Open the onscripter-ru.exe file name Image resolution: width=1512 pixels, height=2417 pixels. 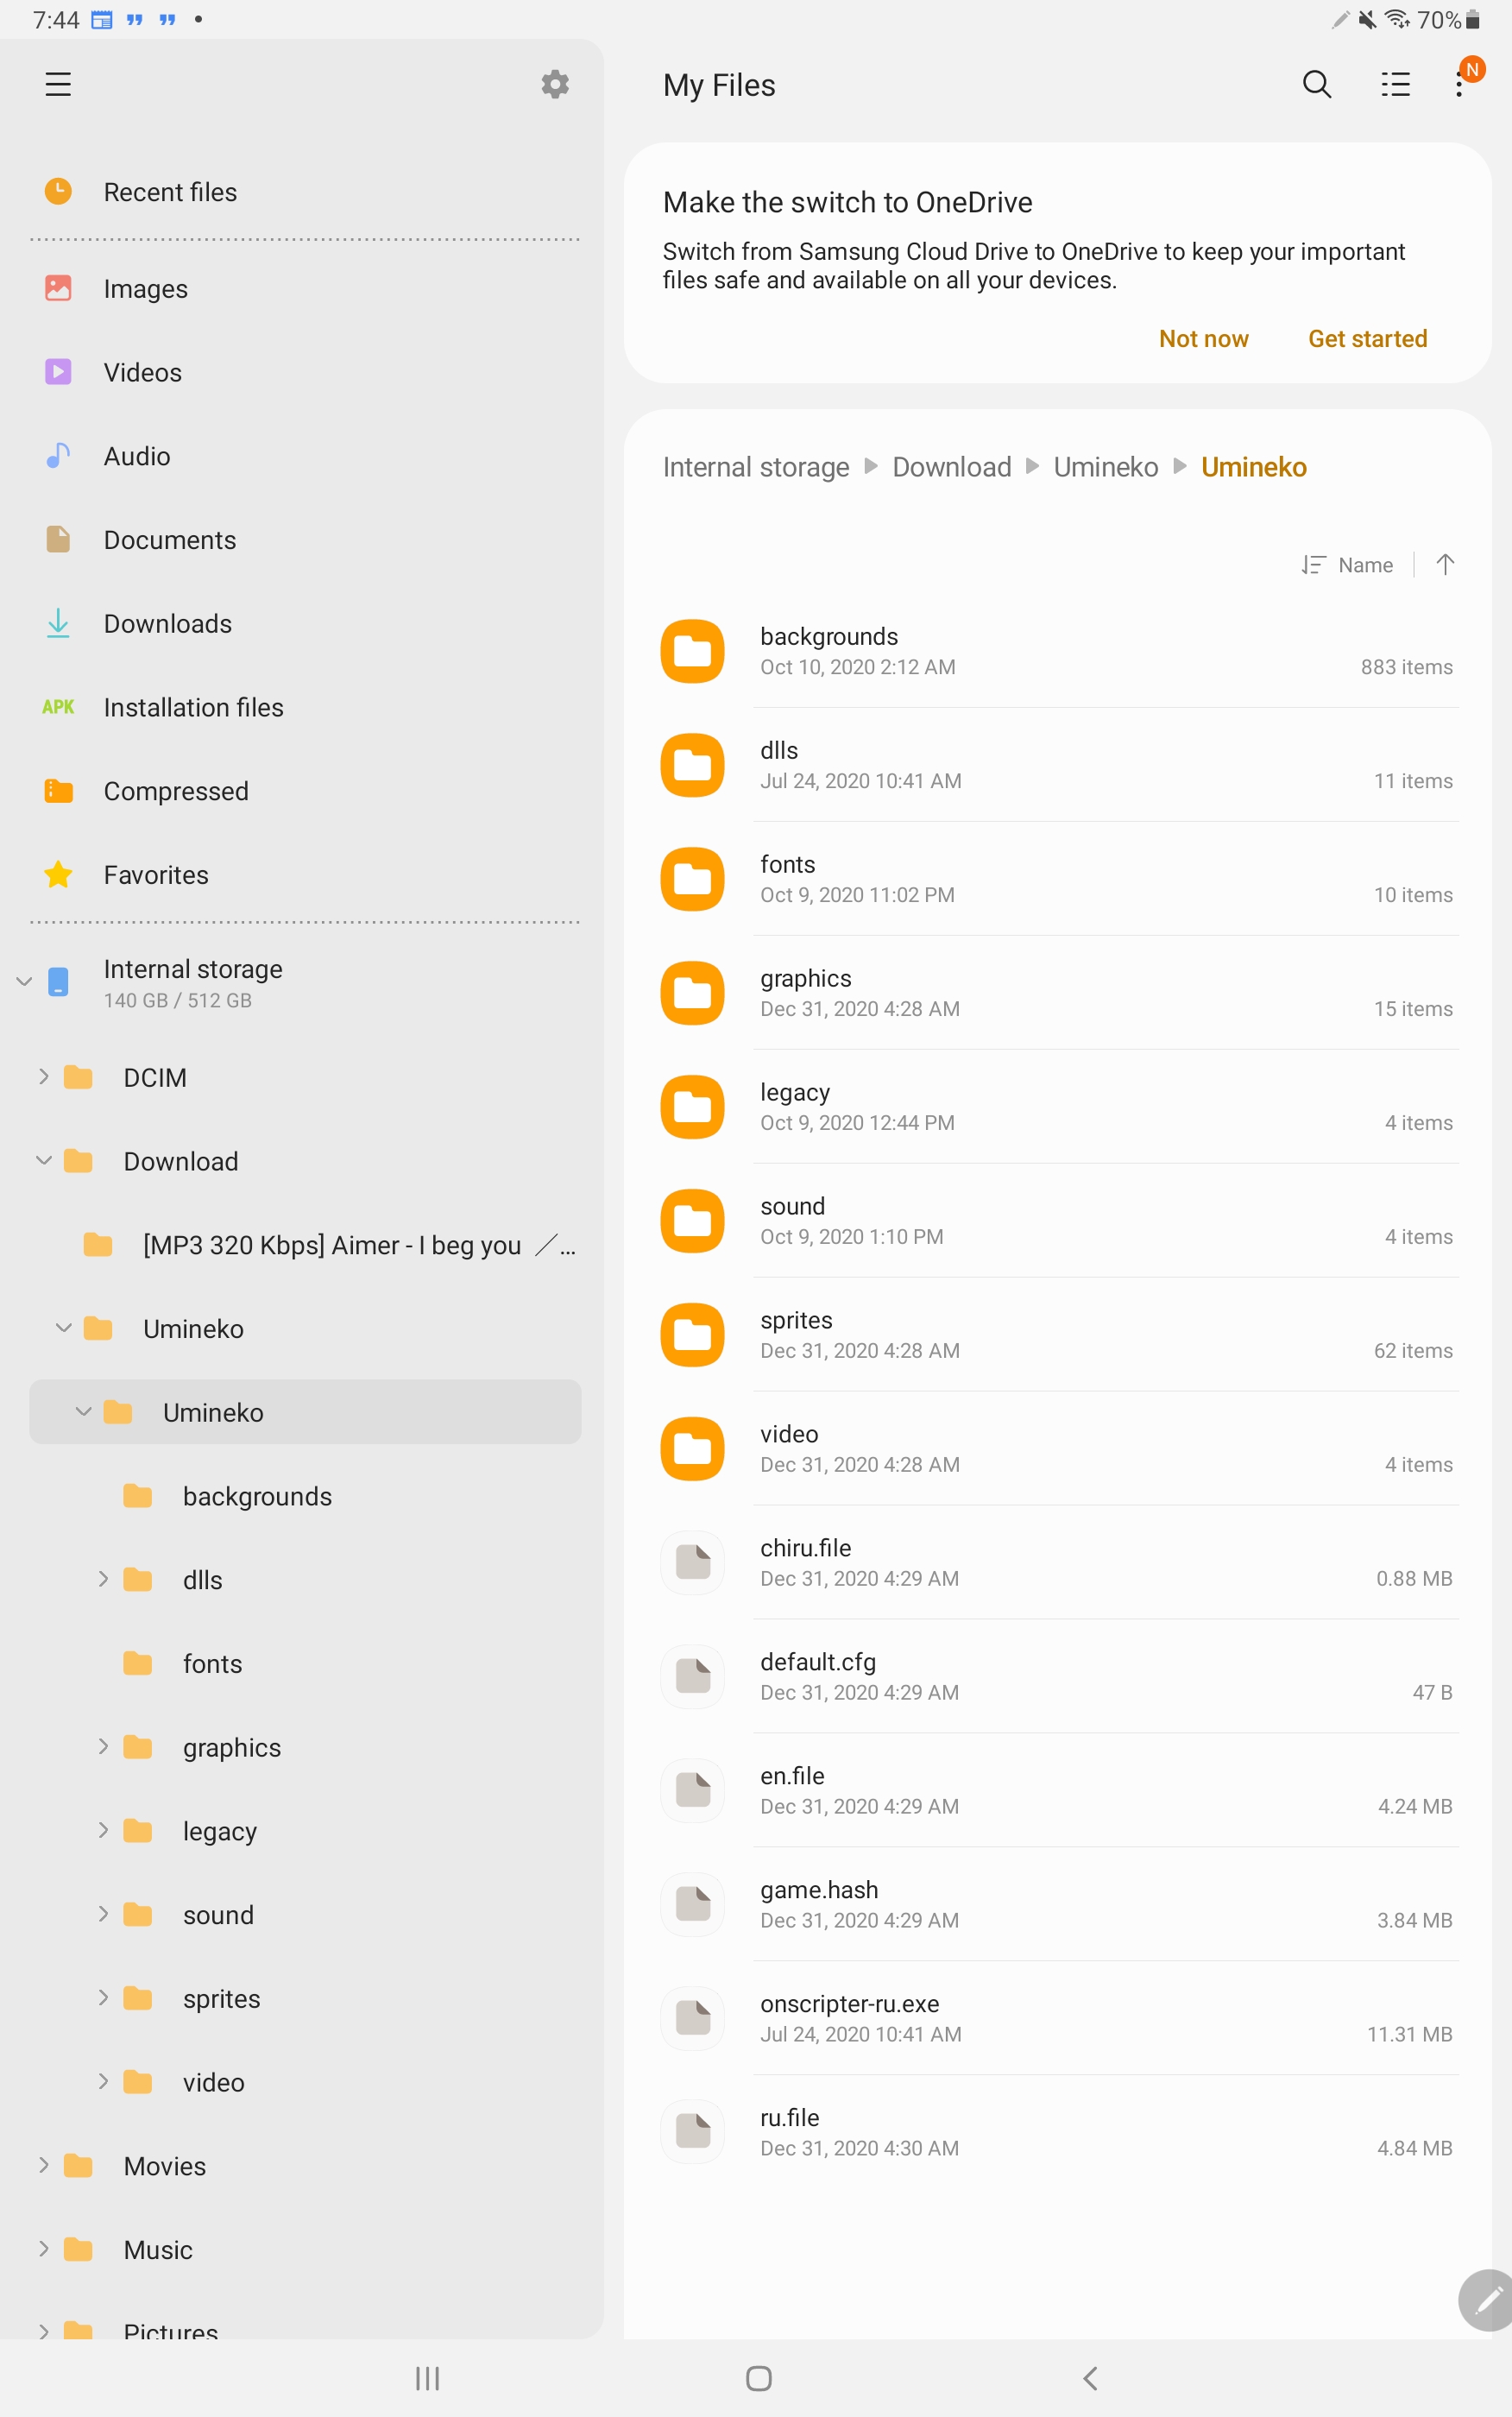(849, 2003)
